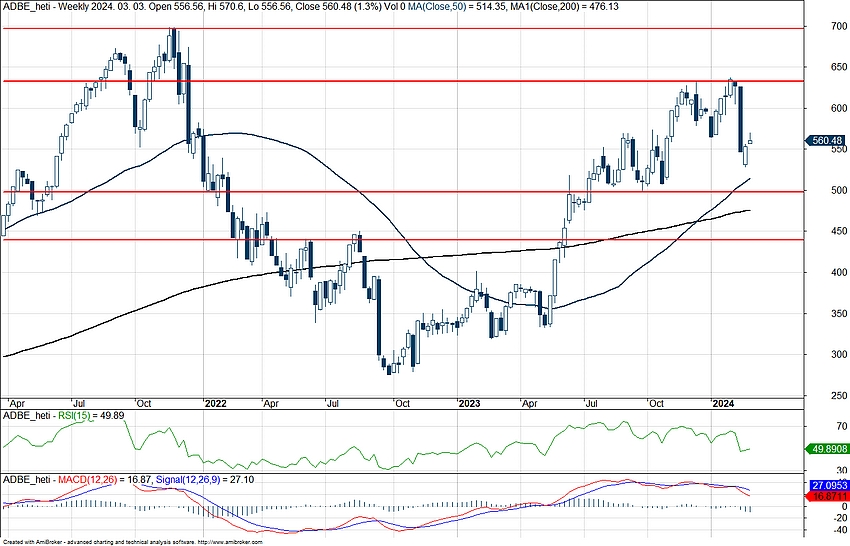Click the 600 price axis label
Image resolution: width=850 pixels, height=546 pixels.
[x=839, y=108]
